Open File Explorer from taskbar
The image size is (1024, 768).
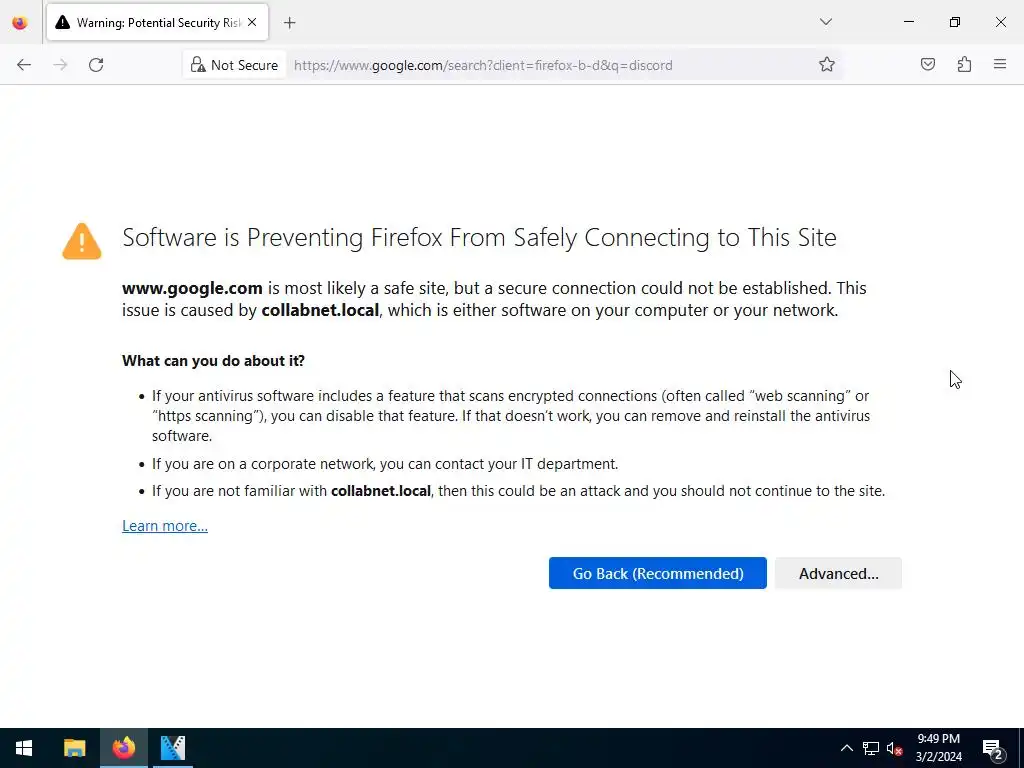(x=75, y=748)
